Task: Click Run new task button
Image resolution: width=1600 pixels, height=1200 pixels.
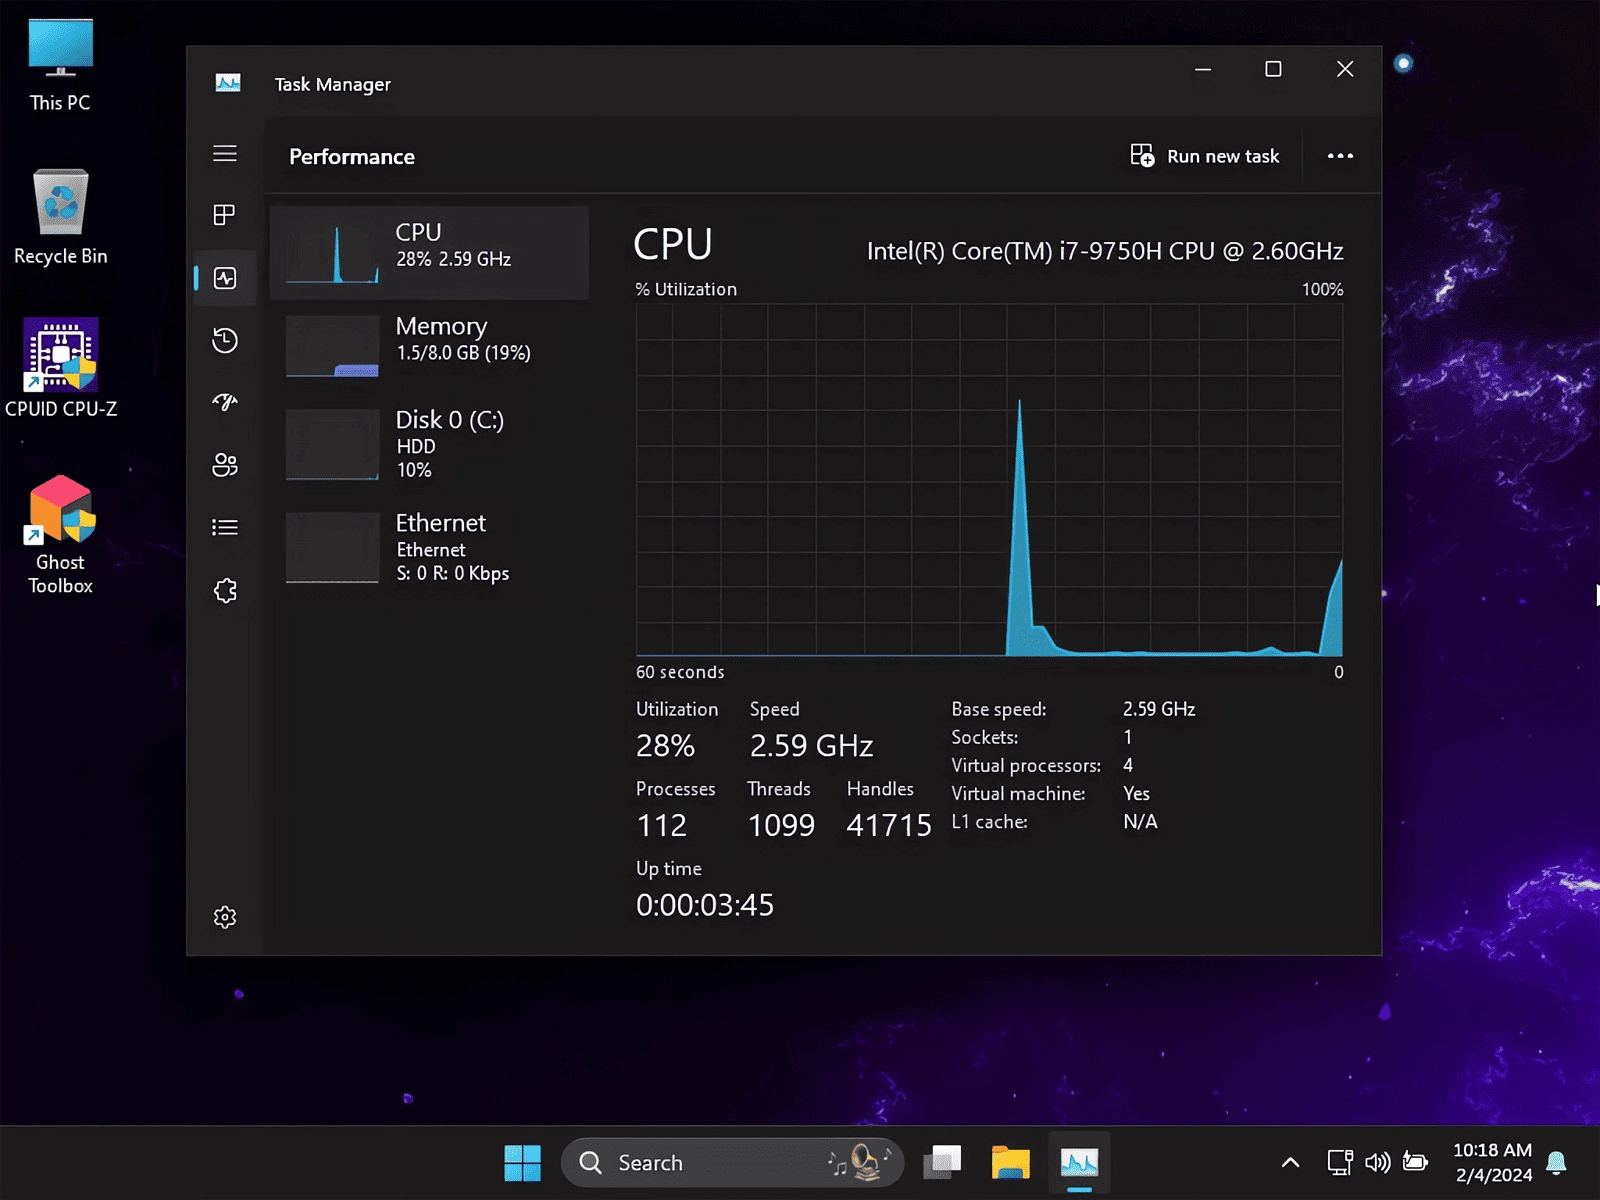Action: [x=1205, y=156]
